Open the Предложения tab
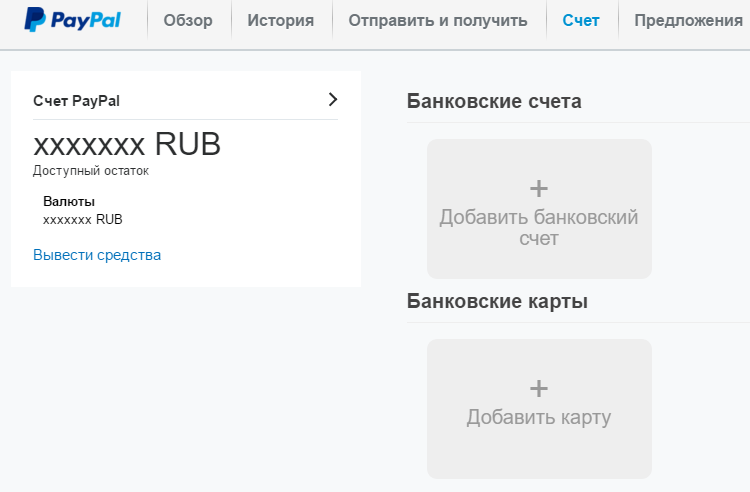750x492 pixels. (688, 21)
